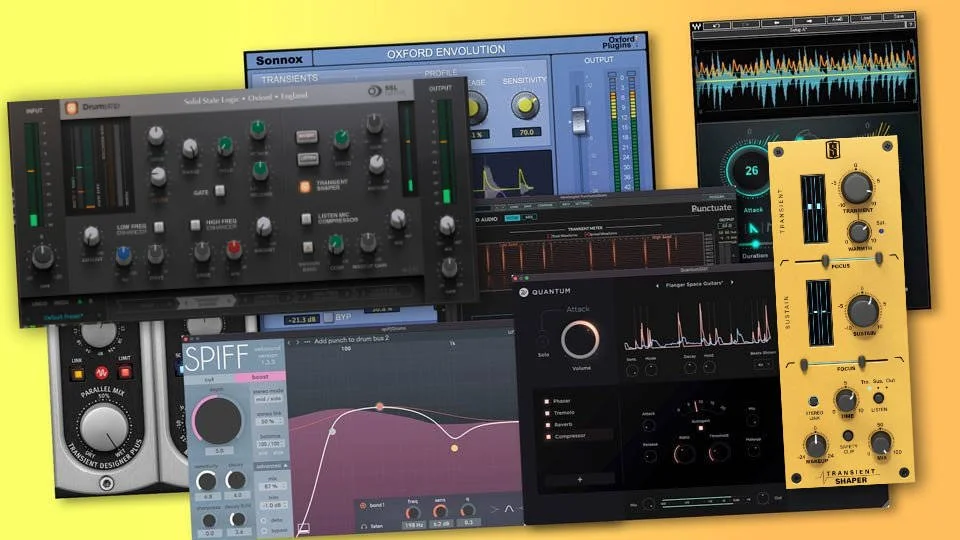Open the SPIFF stereo mode mid / side dropdown

pos(269,399)
